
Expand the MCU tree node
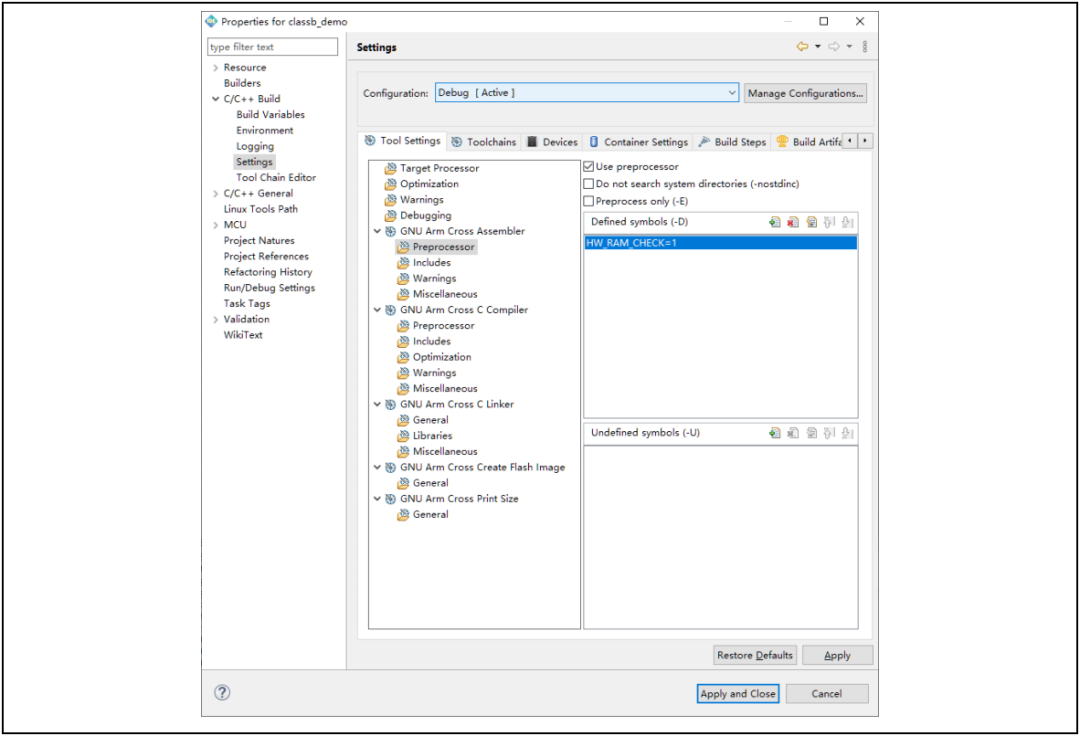click(216, 225)
